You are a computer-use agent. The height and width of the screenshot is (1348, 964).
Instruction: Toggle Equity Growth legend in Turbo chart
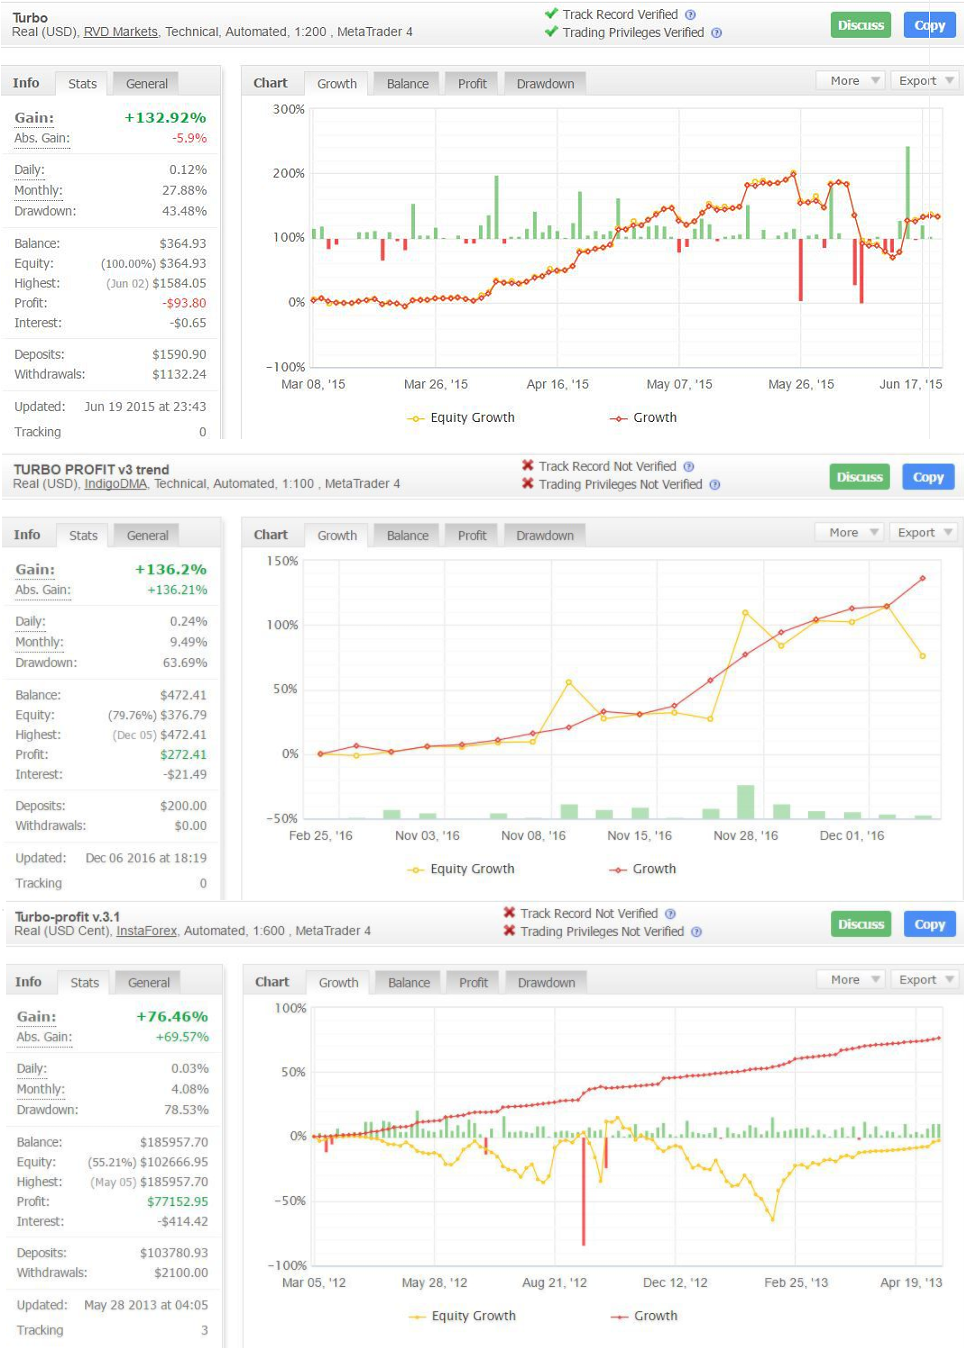tap(461, 418)
